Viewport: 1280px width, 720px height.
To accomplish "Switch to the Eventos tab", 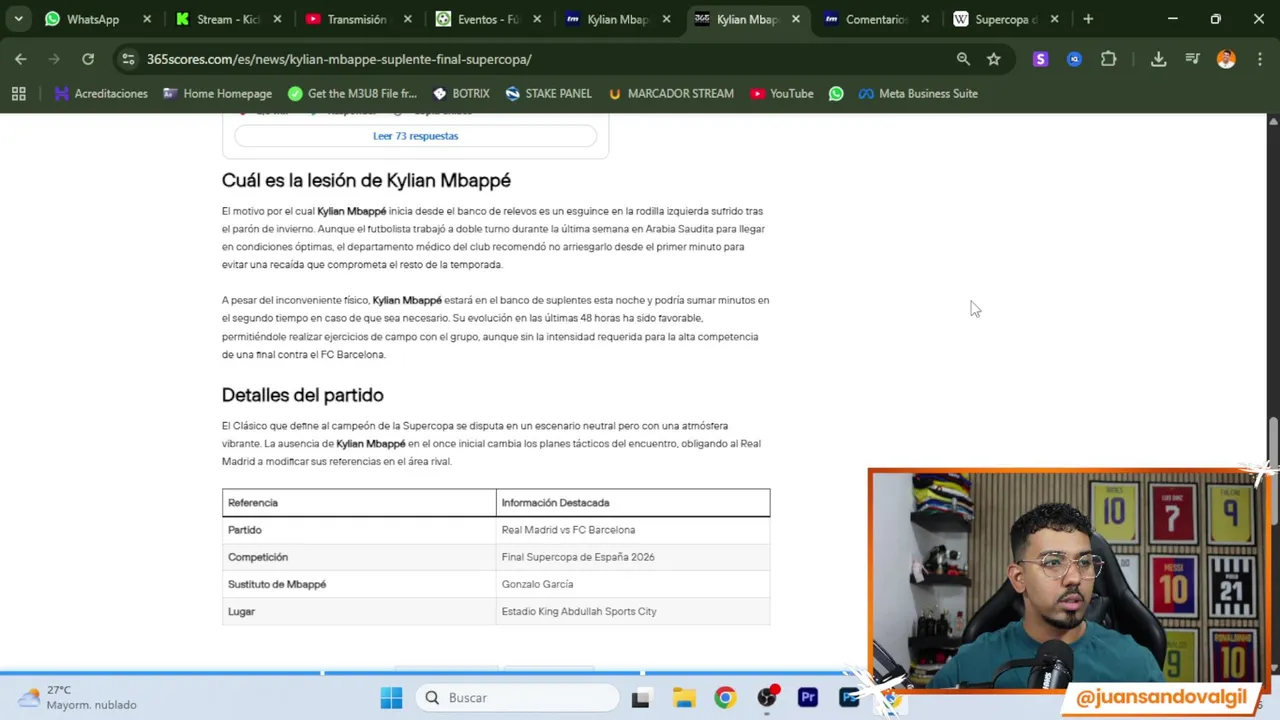I will (x=488, y=19).
